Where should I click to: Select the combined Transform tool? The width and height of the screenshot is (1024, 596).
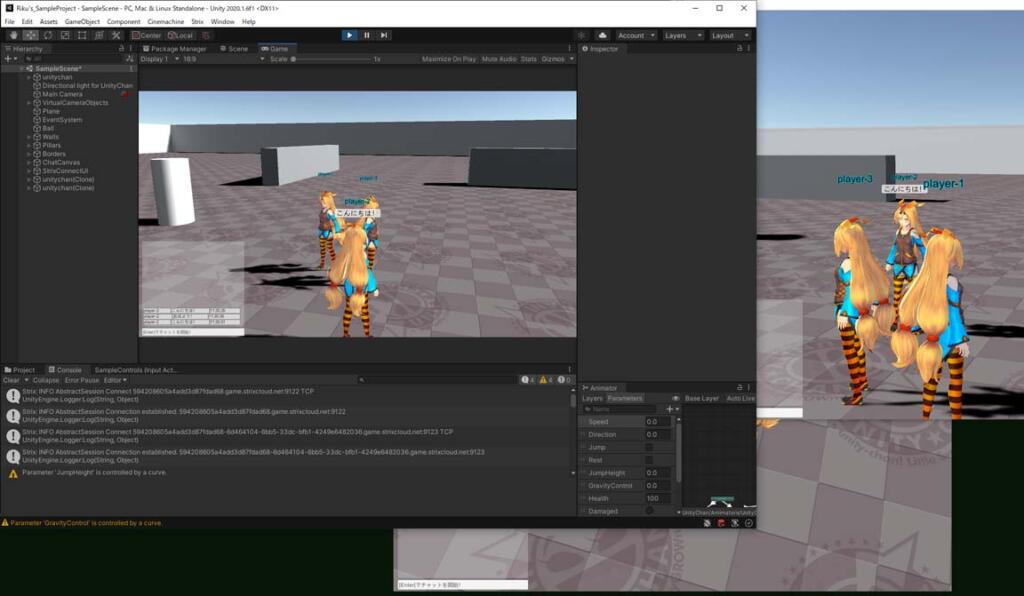pos(99,35)
